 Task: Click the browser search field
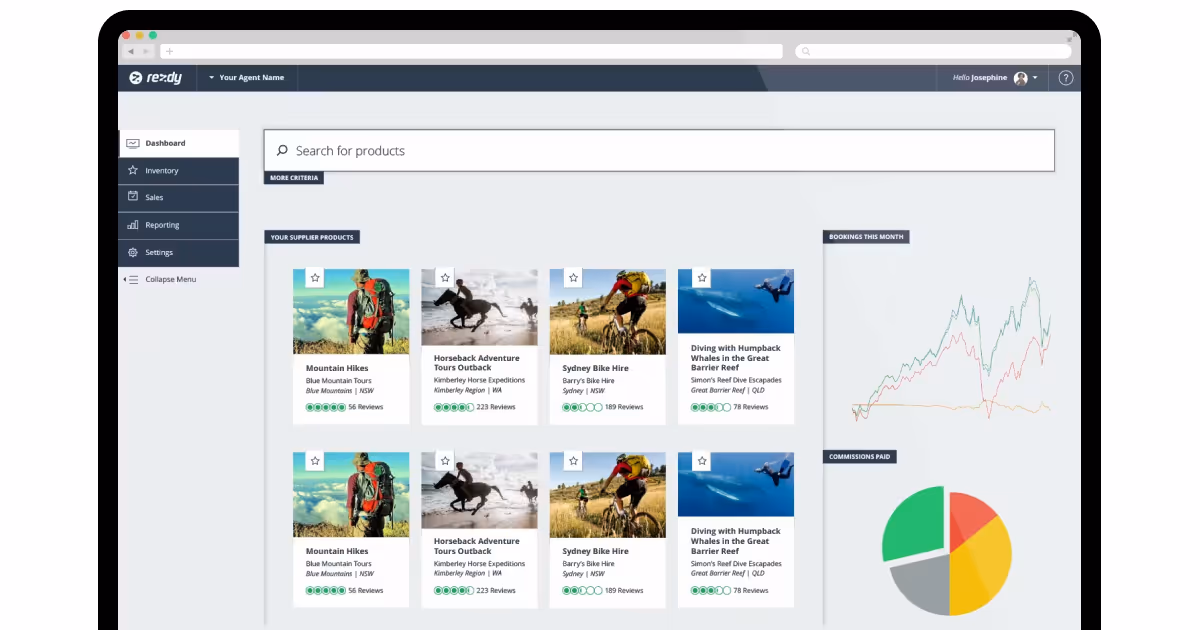(933, 51)
